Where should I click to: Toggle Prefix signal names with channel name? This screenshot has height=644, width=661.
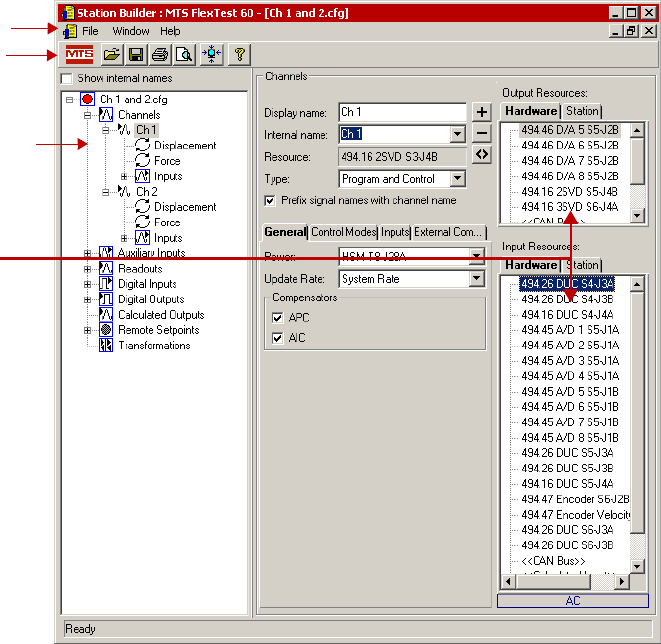point(269,201)
